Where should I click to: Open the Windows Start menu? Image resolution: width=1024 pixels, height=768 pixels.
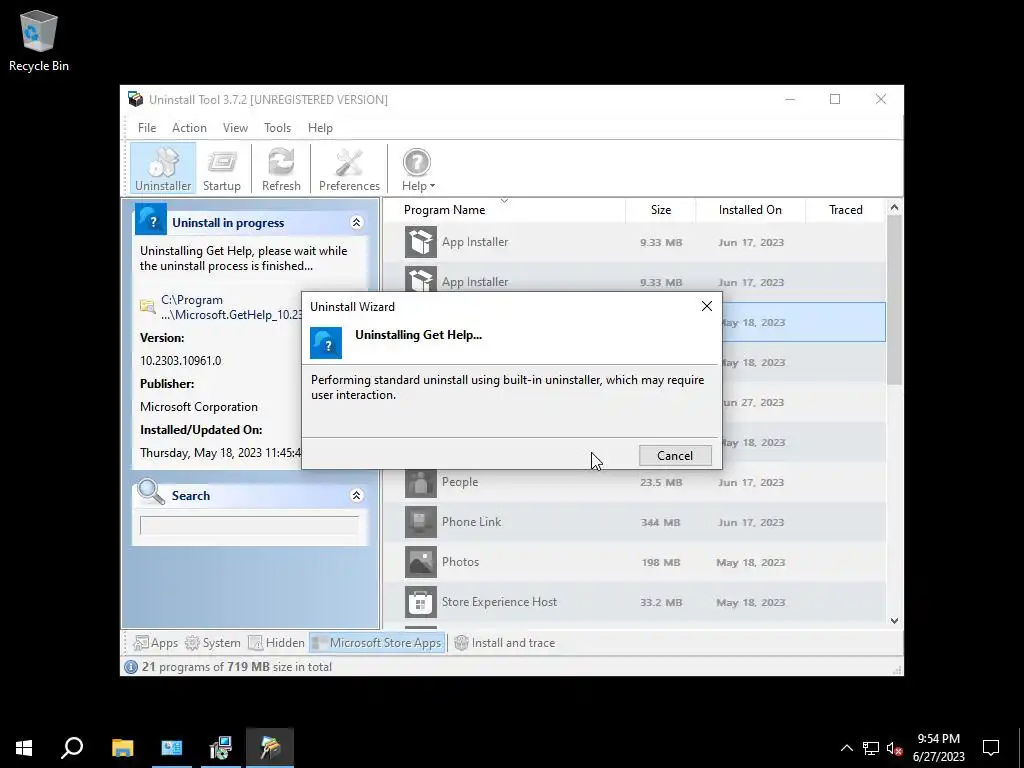pos(24,748)
